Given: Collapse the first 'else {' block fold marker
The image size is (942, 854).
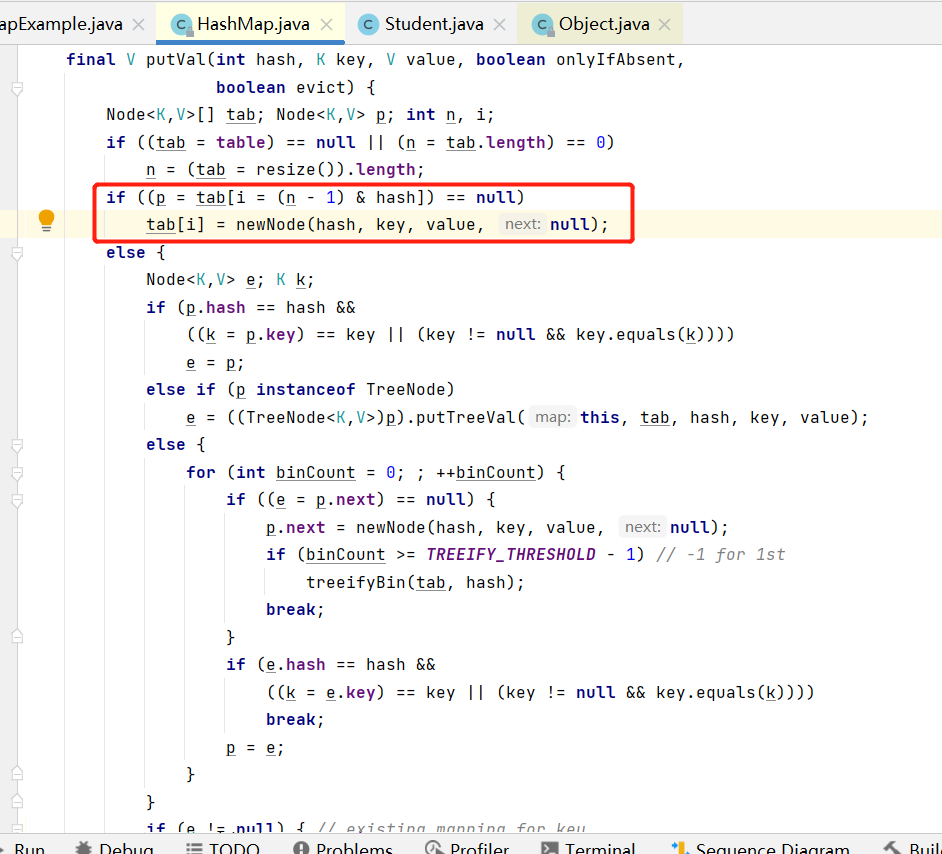Looking at the screenshot, I should [x=17, y=253].
